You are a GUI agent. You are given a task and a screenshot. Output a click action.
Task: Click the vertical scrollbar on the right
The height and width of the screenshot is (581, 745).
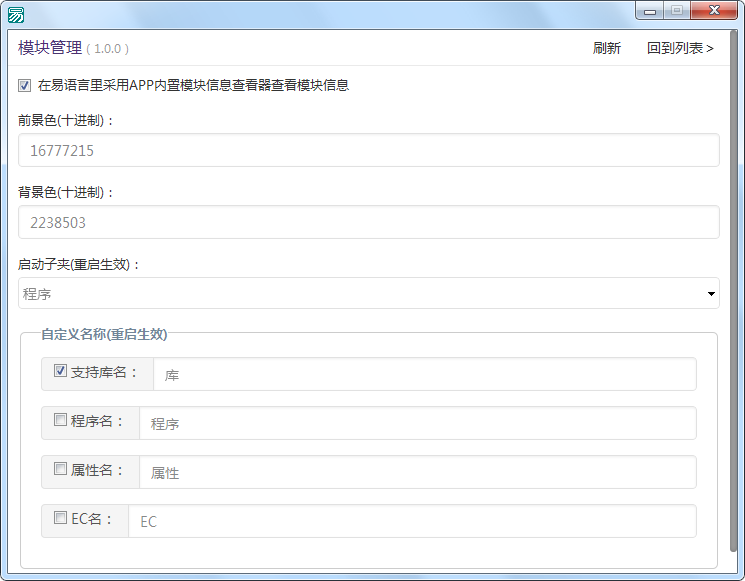coord(734,291)
